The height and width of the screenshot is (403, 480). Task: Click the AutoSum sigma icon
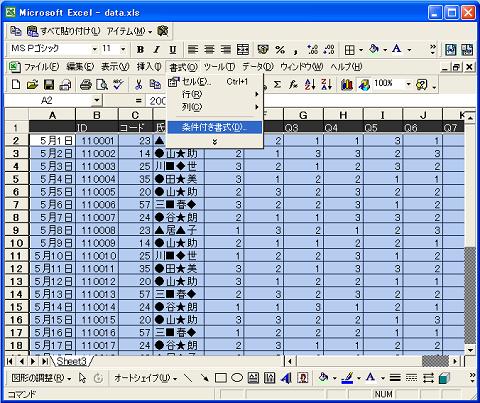click(277, 85)
